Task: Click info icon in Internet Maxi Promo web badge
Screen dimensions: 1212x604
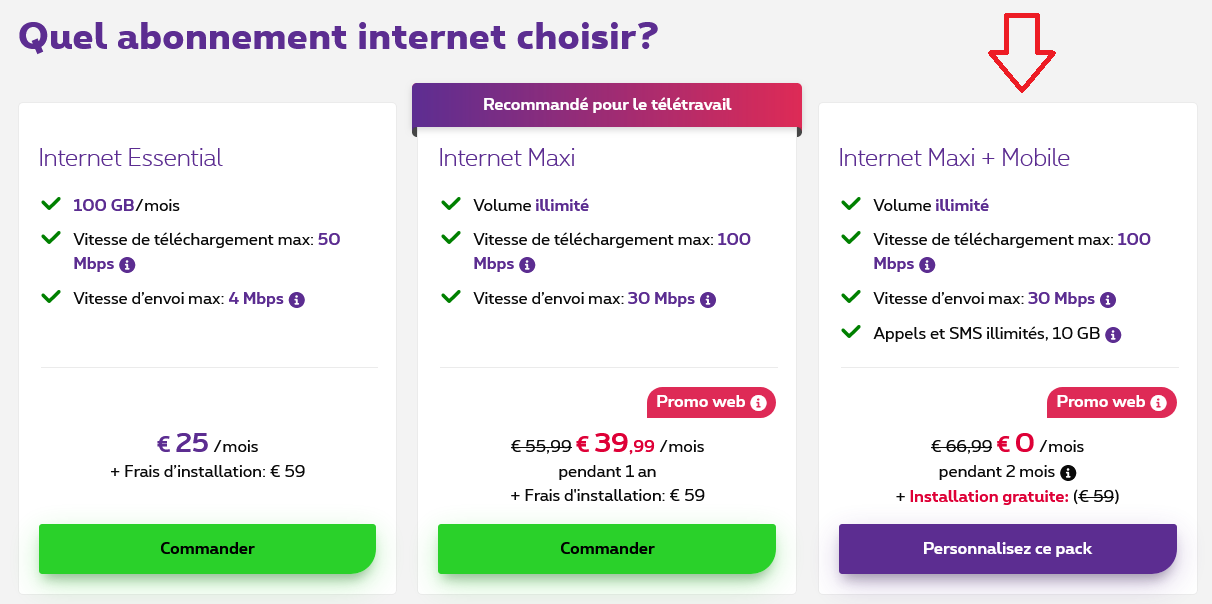Action: point(758,403)
